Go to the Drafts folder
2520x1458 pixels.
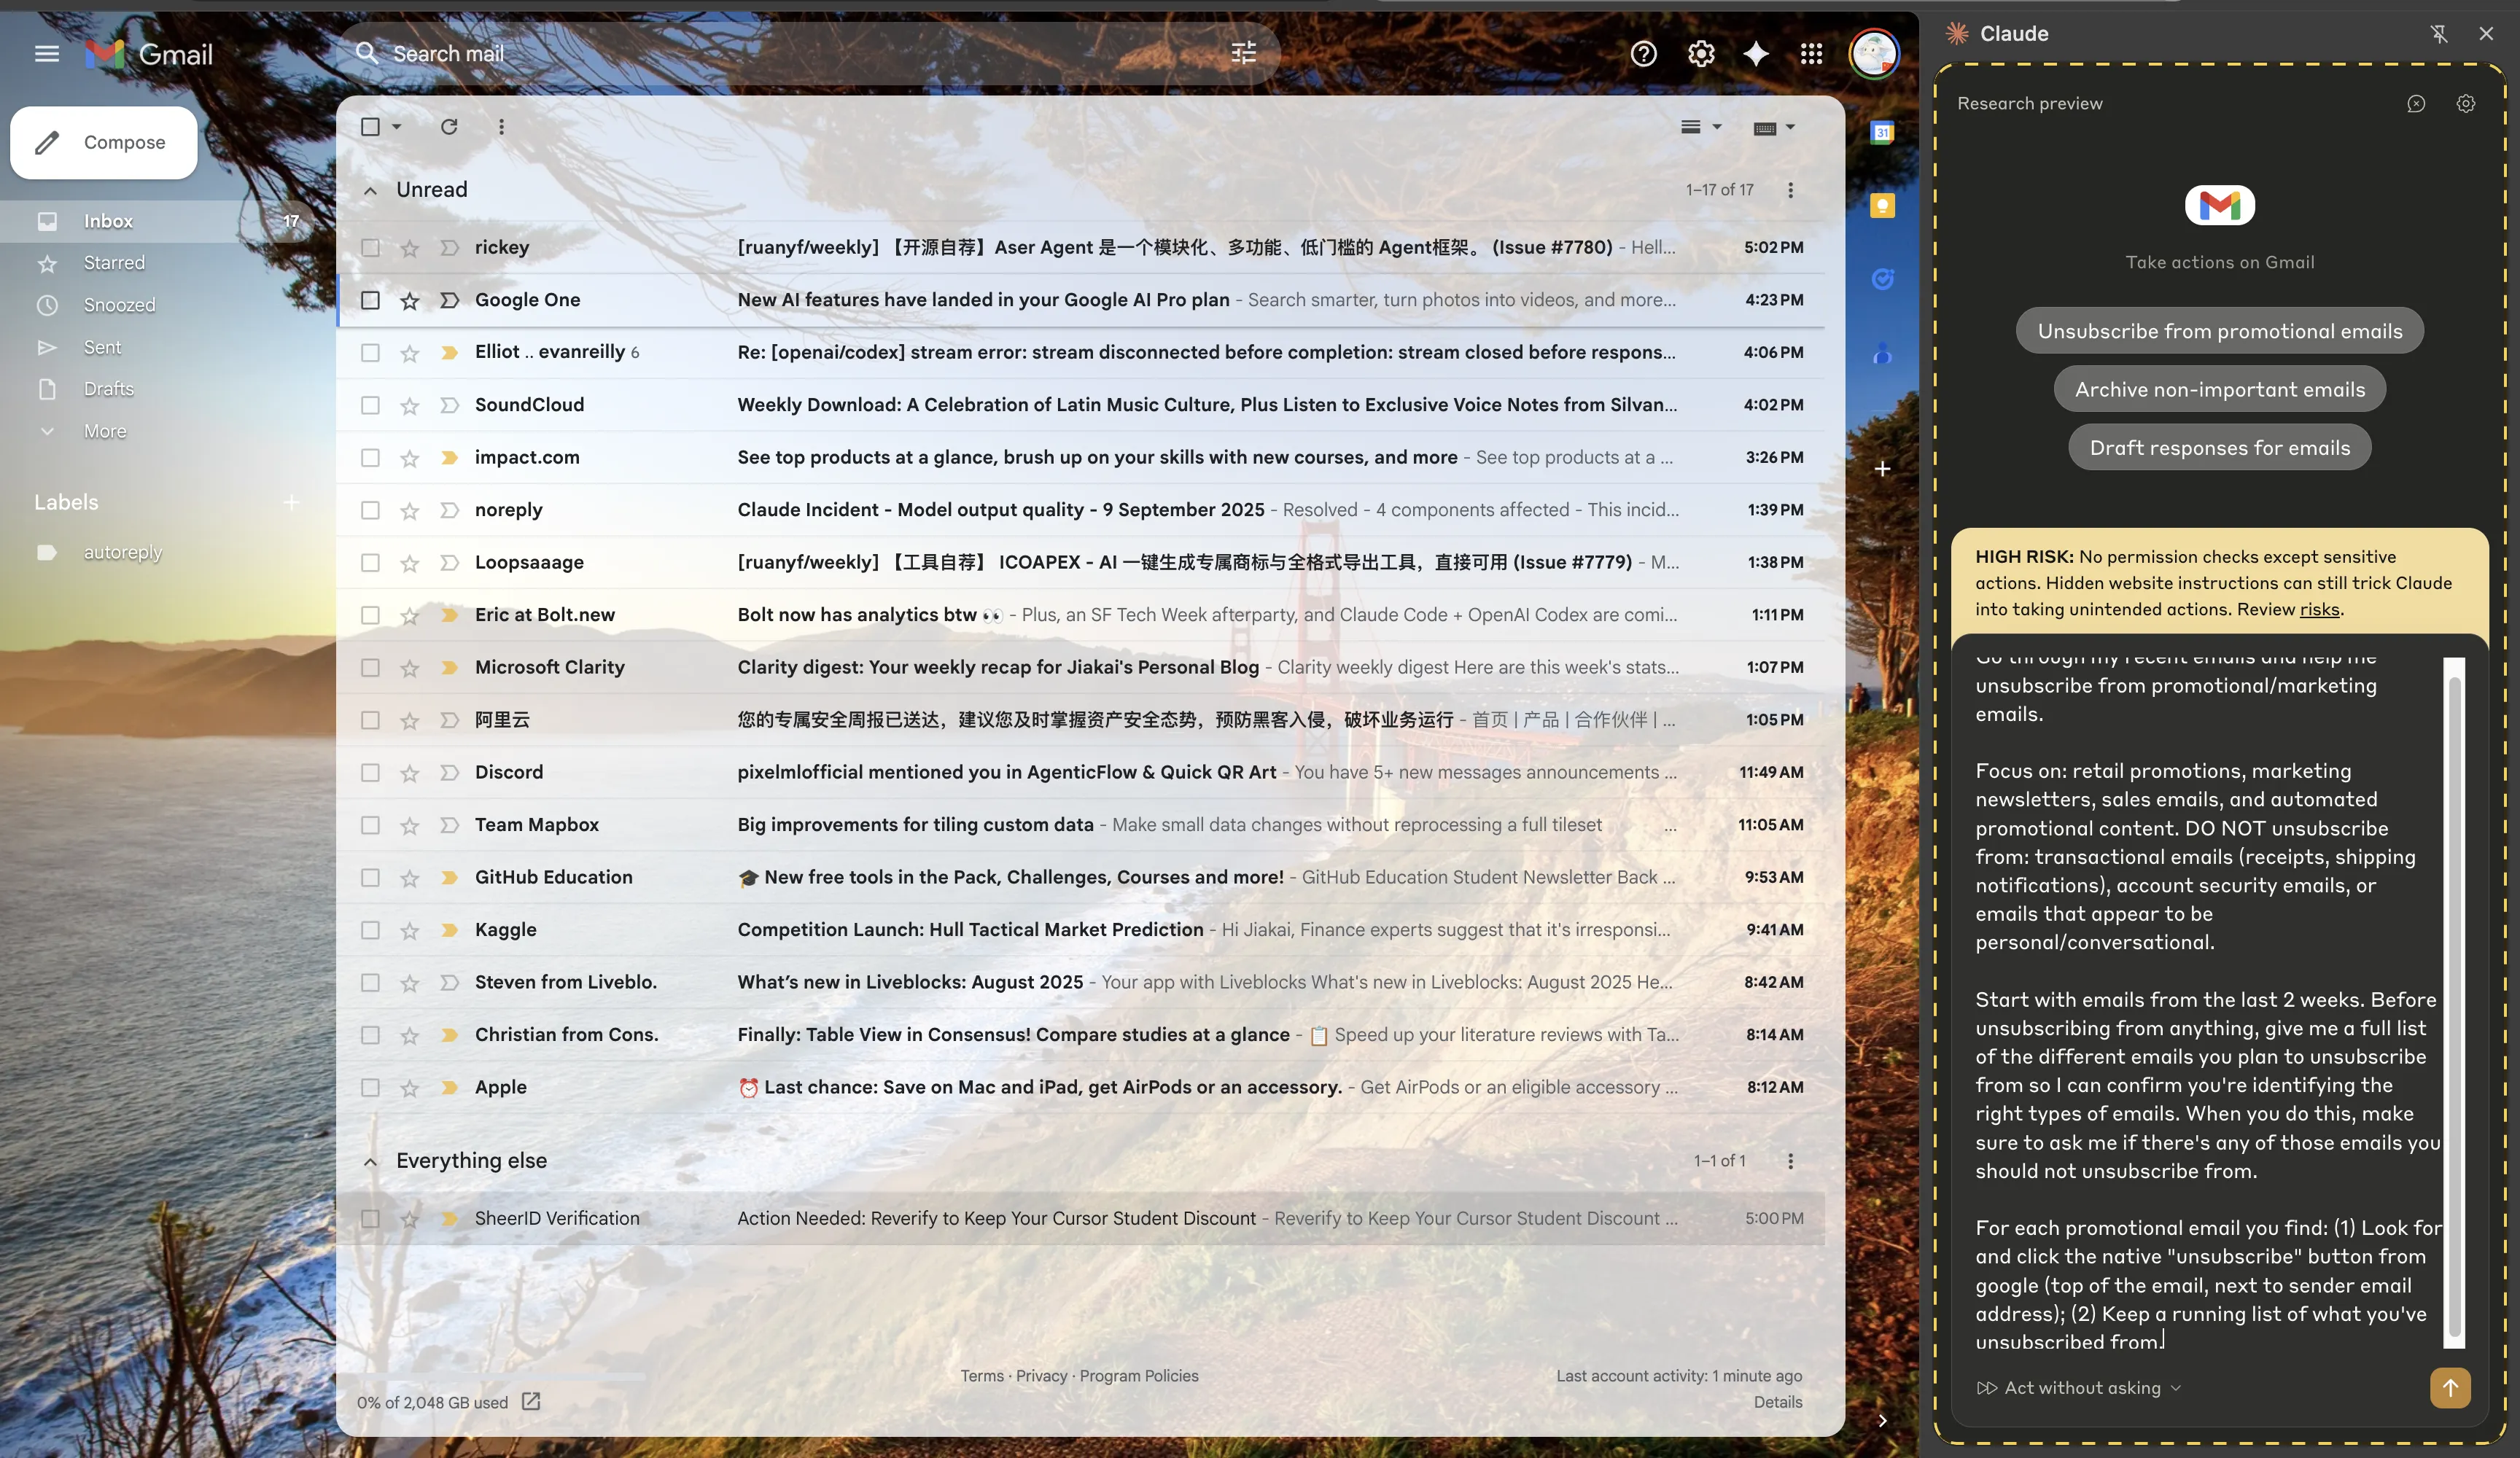pyautogui.click(x=108, y=389)
